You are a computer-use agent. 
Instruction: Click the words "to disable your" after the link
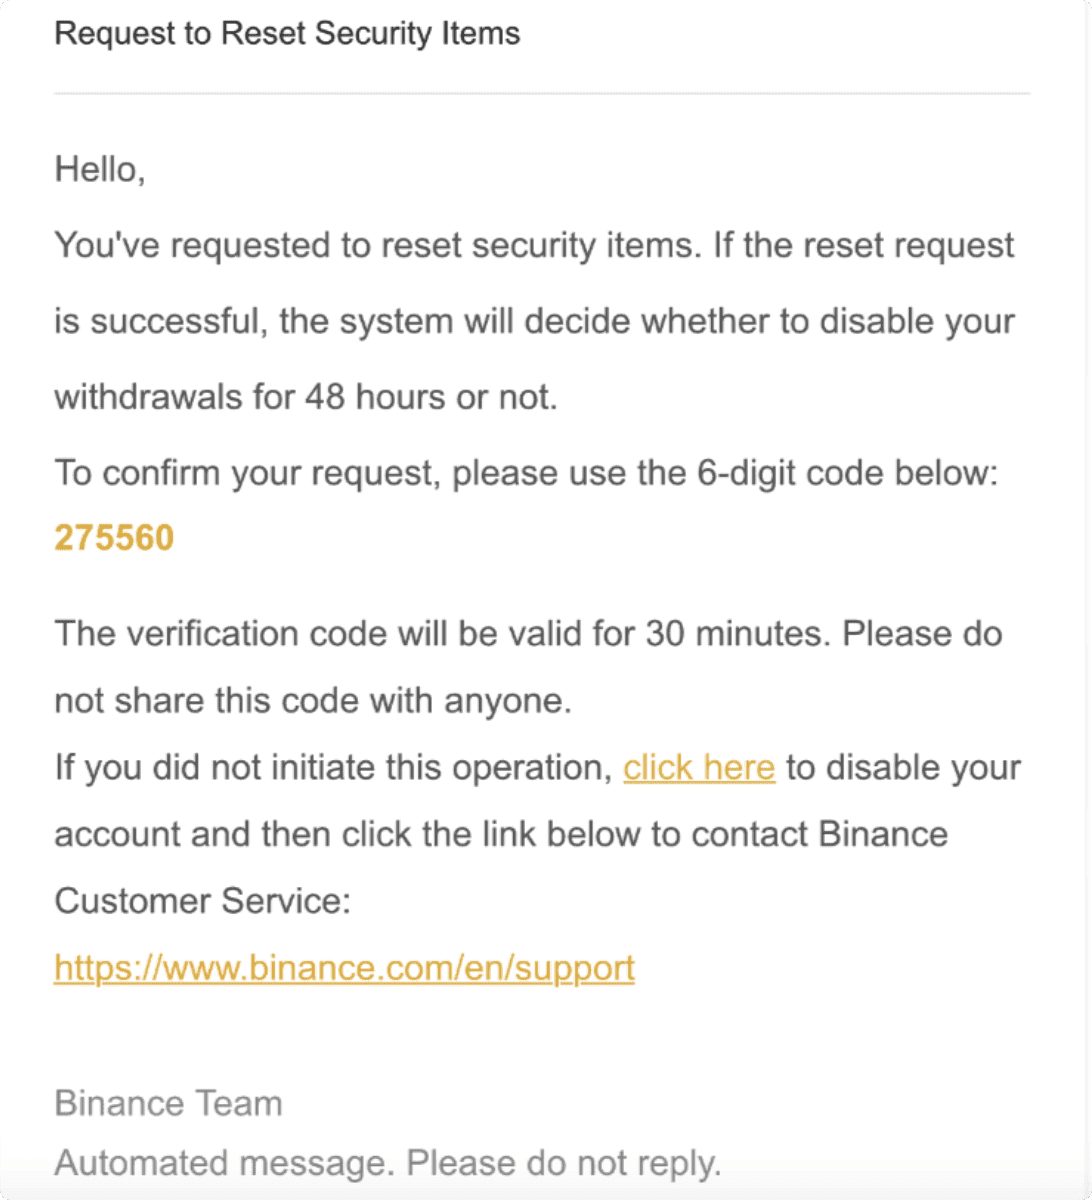click(x=903, y=768)
